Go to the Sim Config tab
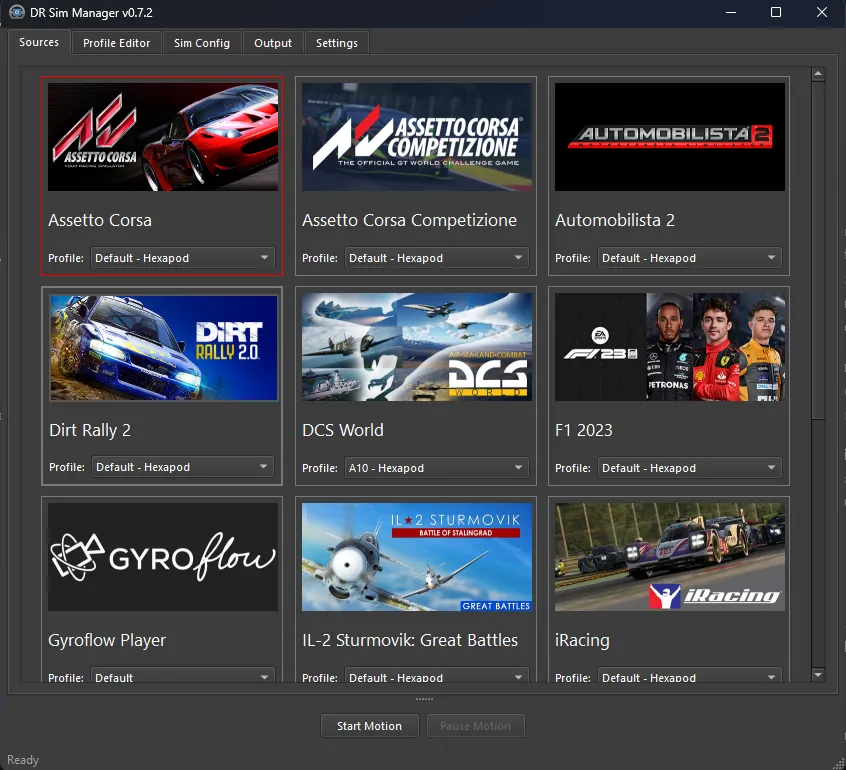Screen dimensions: 846x770 pyautogui.click(x=202, y=43)
